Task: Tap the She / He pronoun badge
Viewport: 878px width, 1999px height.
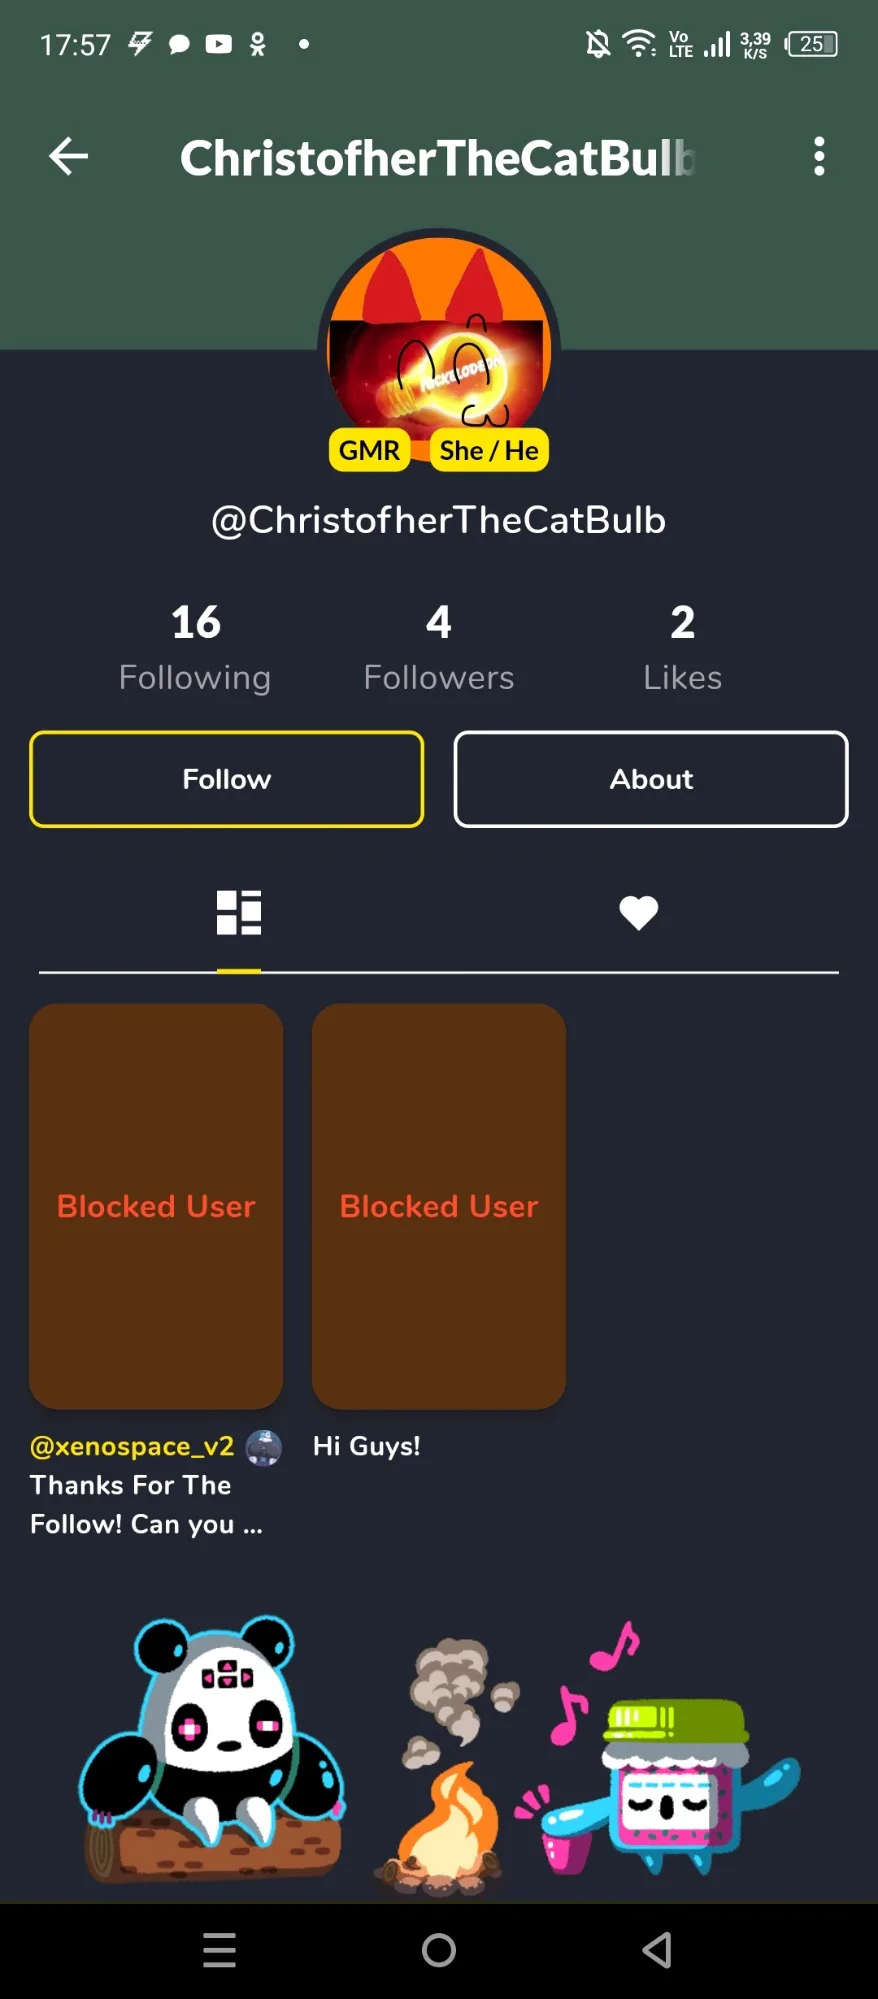Action: (x=489, y=451)
